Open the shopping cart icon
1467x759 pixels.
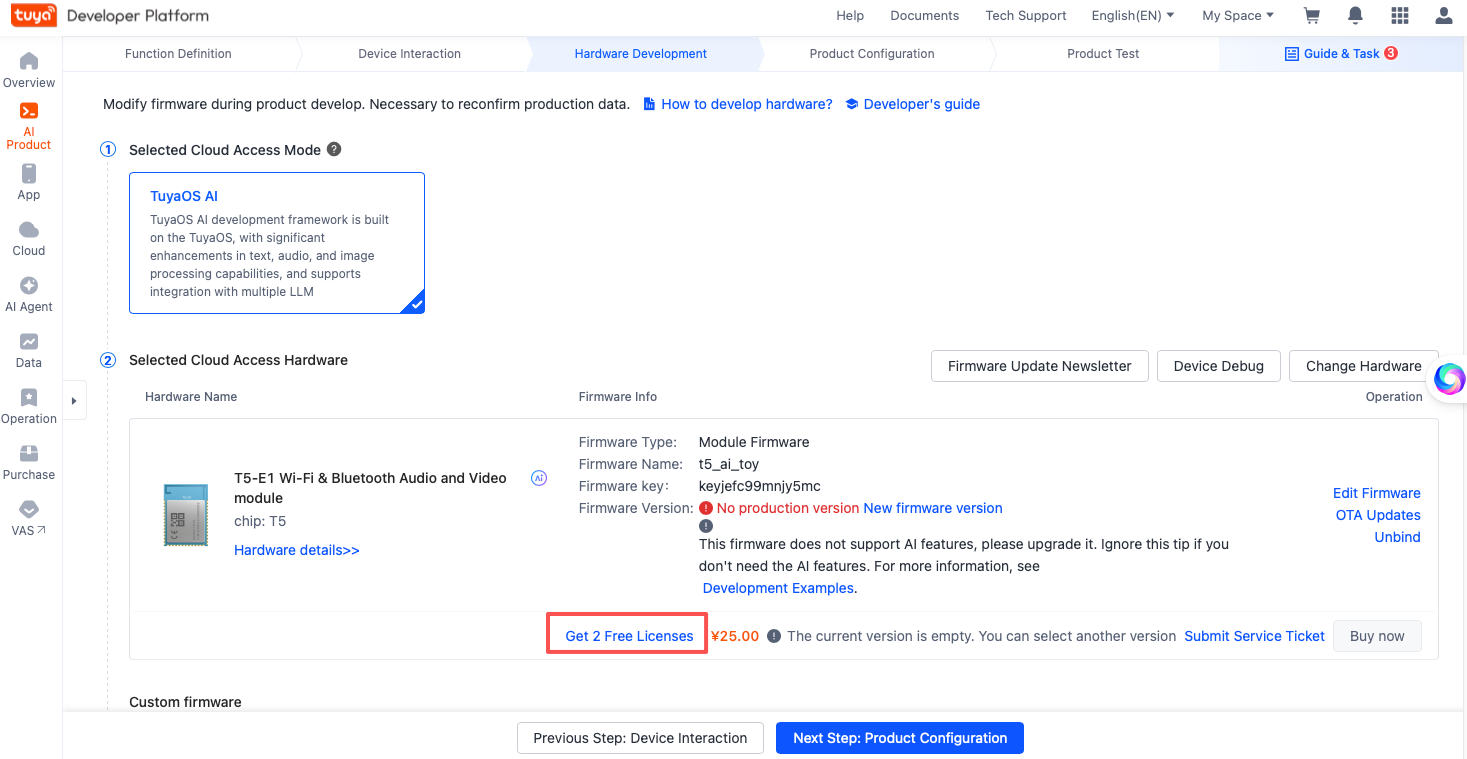1311,16
